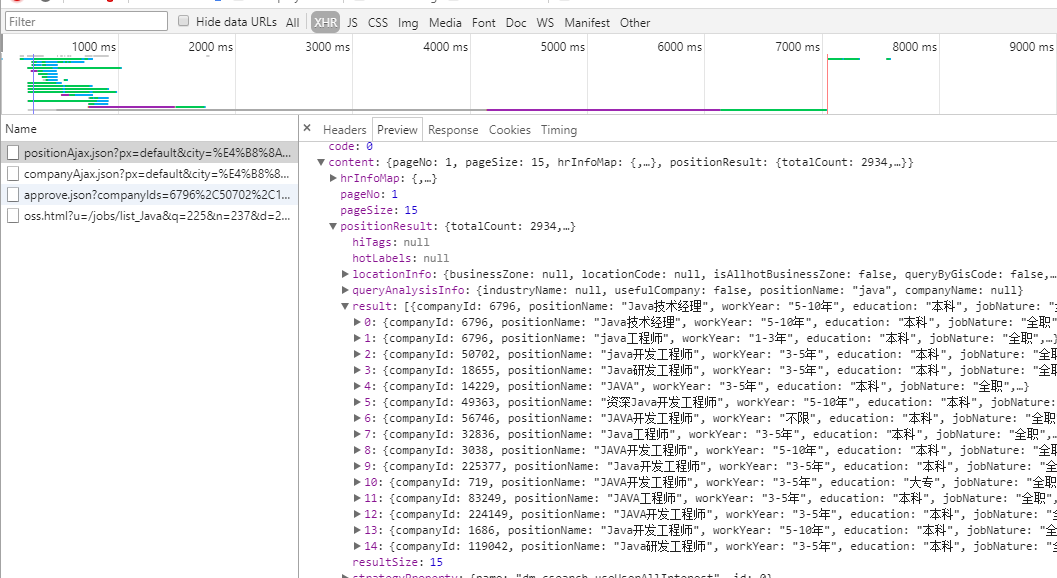Expand result item 5 资深Java开发工程师

pyautogui.click(x=357, y=403)
